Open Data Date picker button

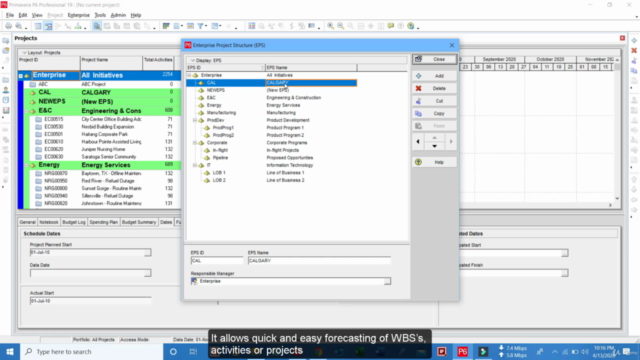click(x=147, y=273)
